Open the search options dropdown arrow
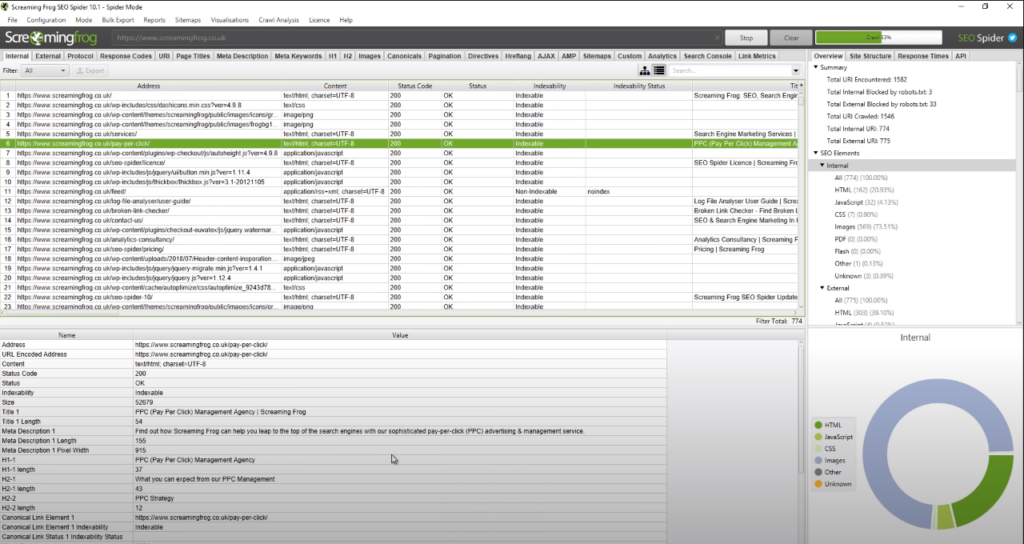This screenshot has width=1024, height=544. [x=795, y=71]
